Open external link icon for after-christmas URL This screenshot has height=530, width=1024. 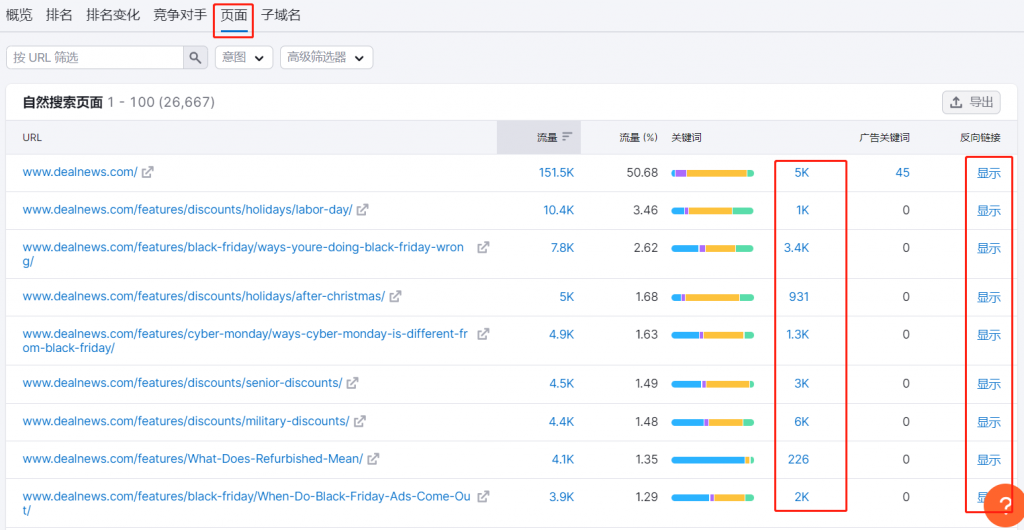(395, 296)
